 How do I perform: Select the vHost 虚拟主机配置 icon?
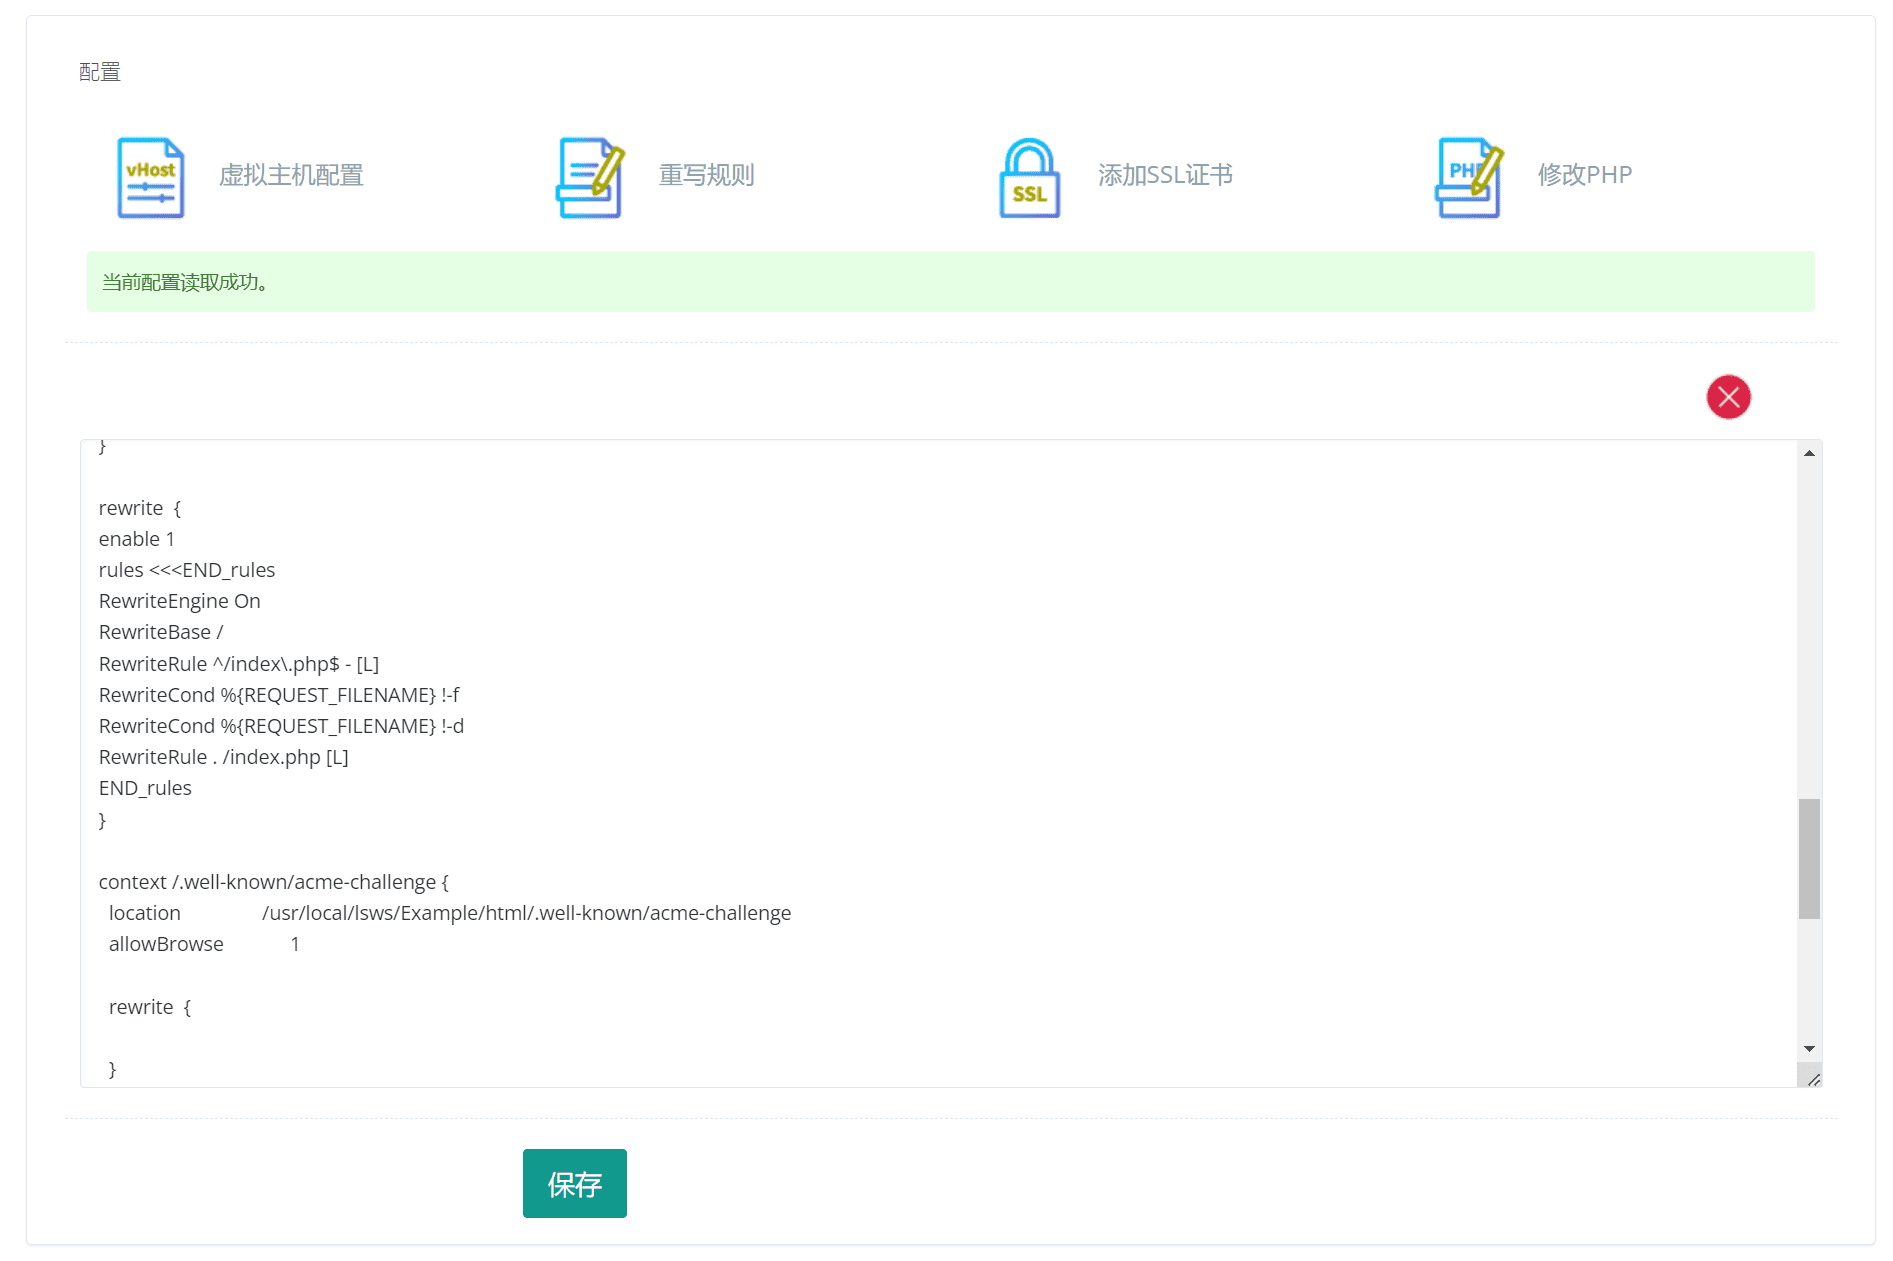tap(151, 176)
